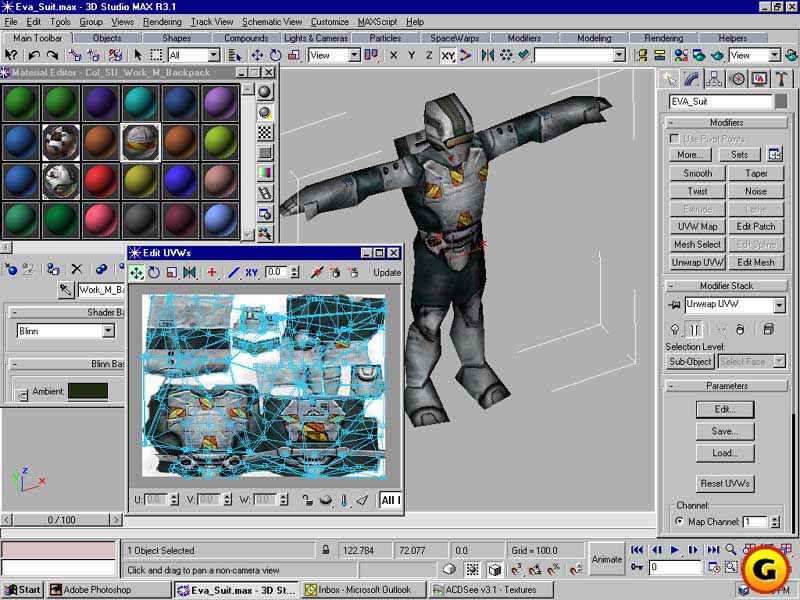
Task: Switch to Adobe Photoshop on the taskbar
Action: (x=109, y=590)
